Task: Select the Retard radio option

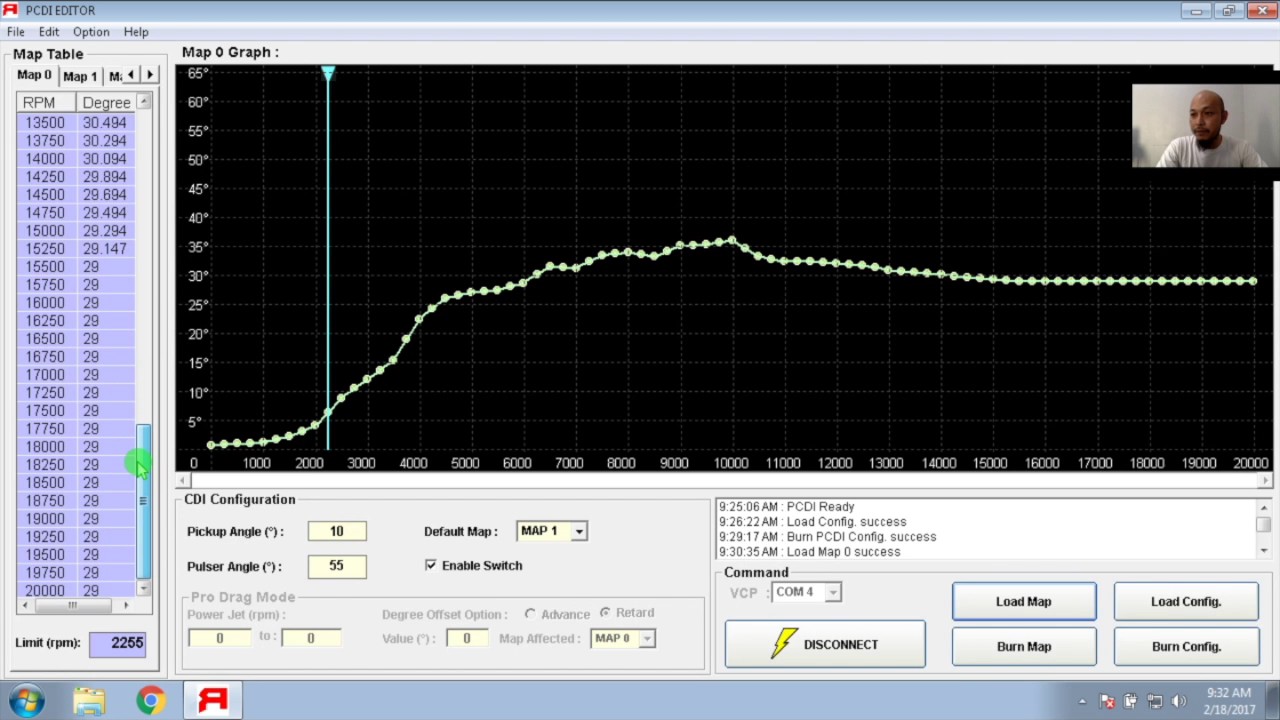Action: [x=605, y=612]
